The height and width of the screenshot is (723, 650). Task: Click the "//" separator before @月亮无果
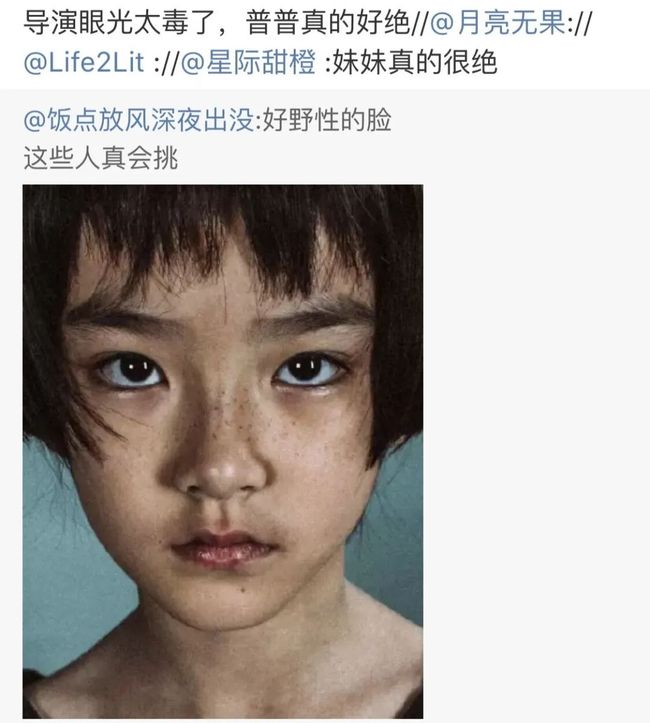tap(420, 23)
